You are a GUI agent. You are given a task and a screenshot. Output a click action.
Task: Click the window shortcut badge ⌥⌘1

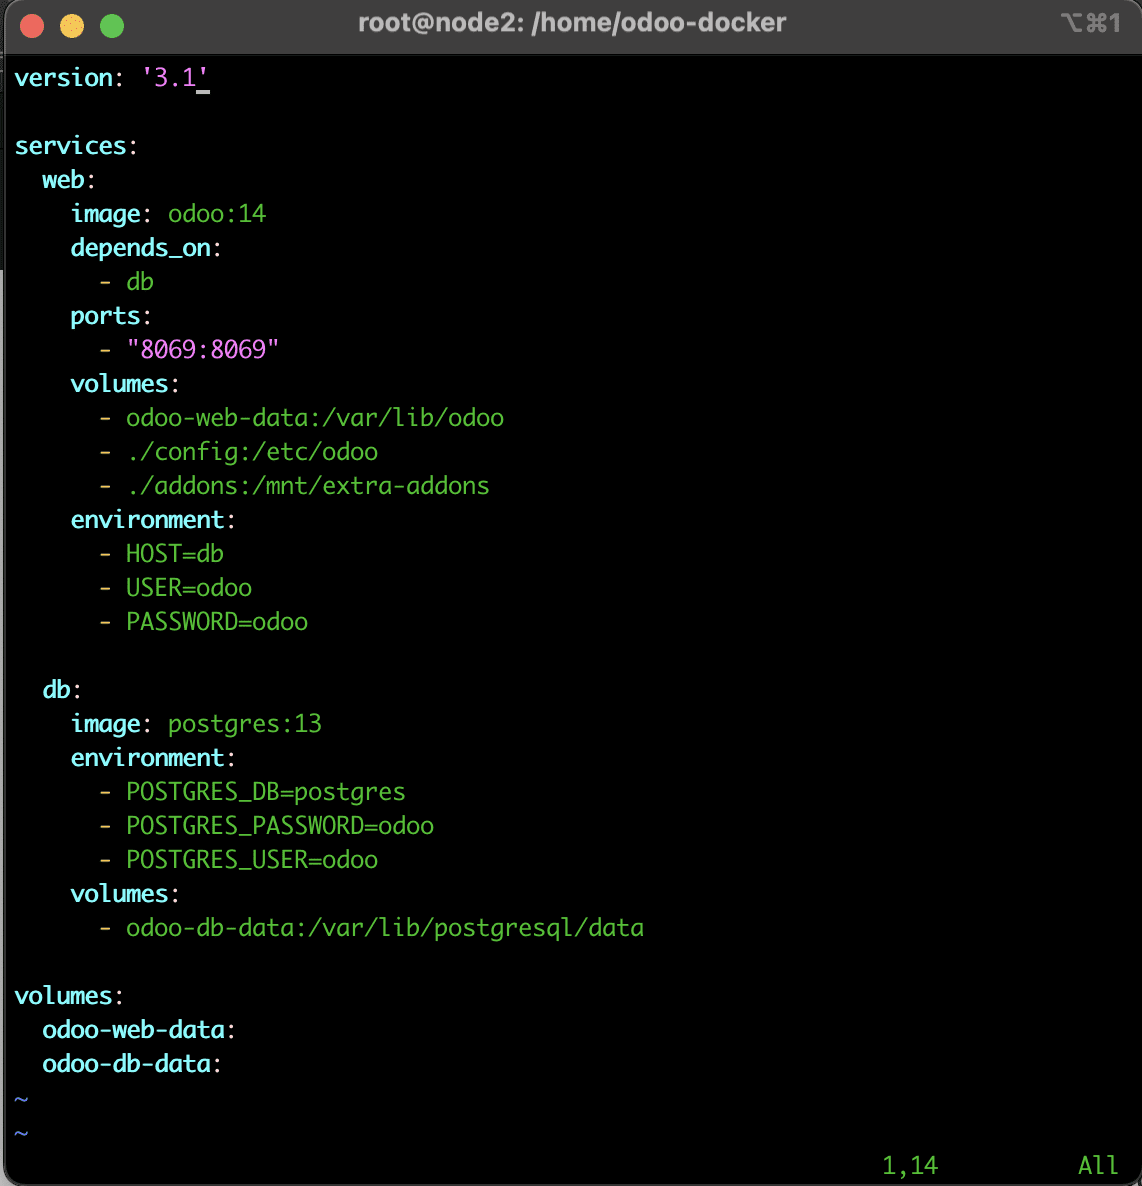(x=1090, y=22)
